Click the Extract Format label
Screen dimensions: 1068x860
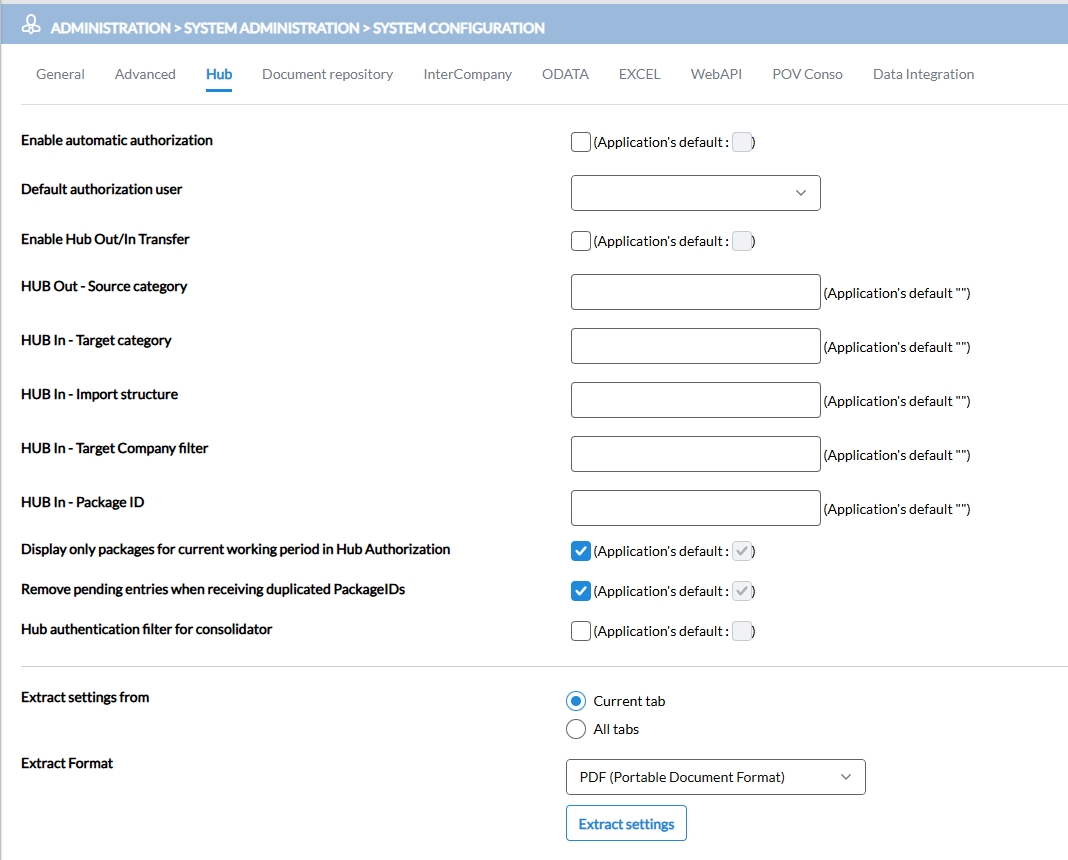click(x=67, y=763)
